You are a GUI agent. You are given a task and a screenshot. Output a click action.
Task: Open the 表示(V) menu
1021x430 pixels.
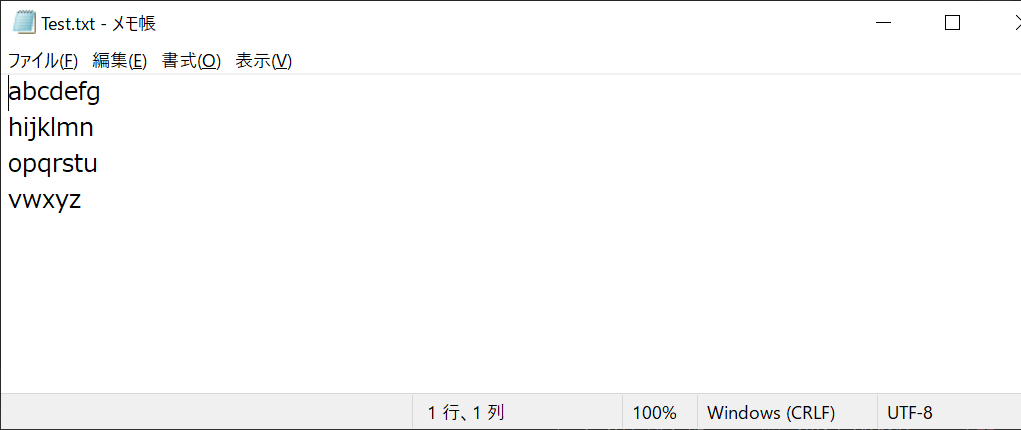[263, 61]
